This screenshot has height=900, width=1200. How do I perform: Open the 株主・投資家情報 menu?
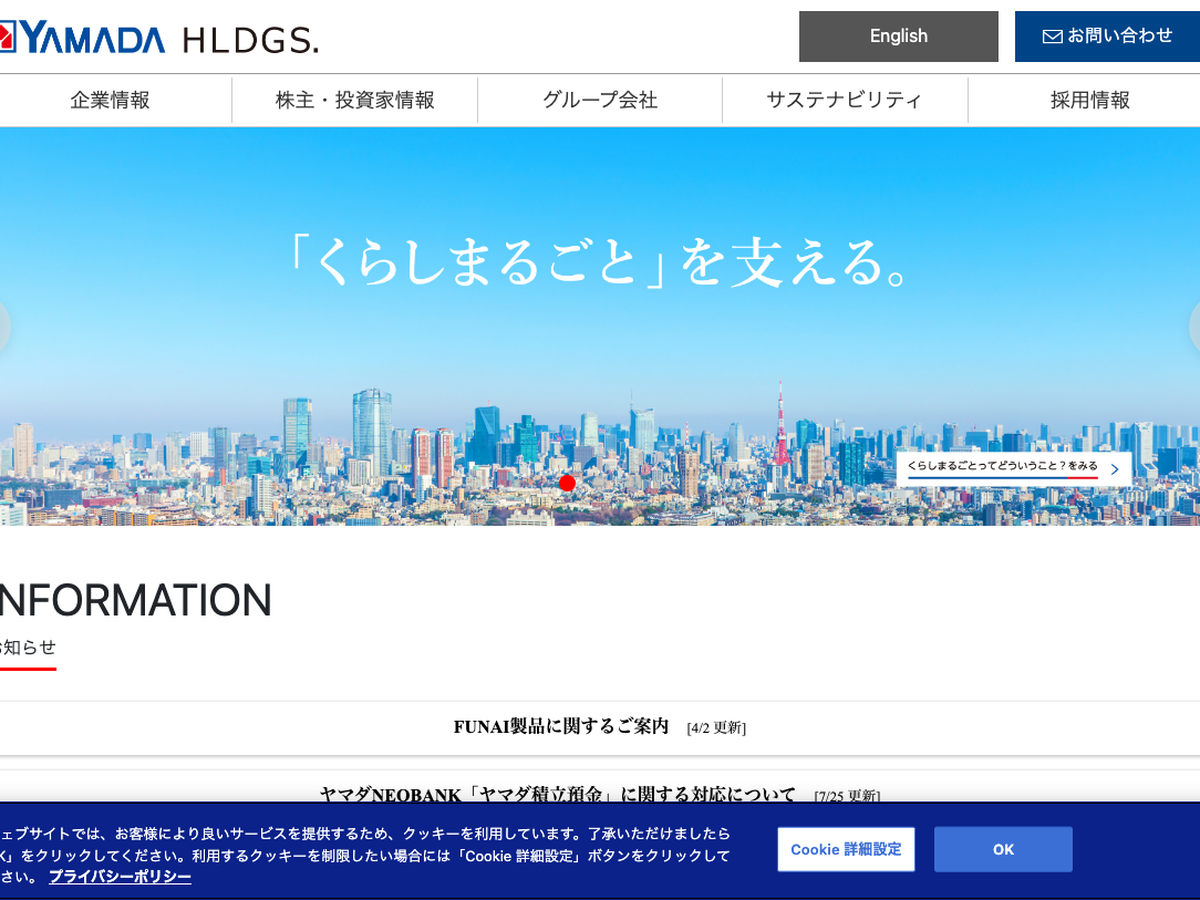355,100
